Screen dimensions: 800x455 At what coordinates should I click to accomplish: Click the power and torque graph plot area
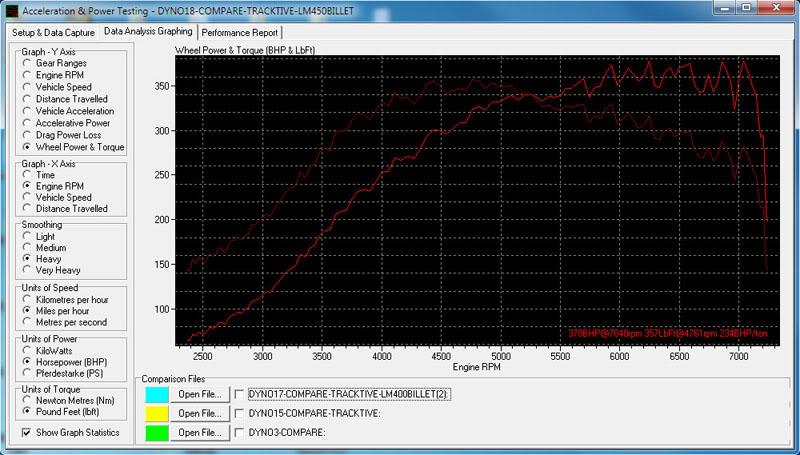pos(477,200)
